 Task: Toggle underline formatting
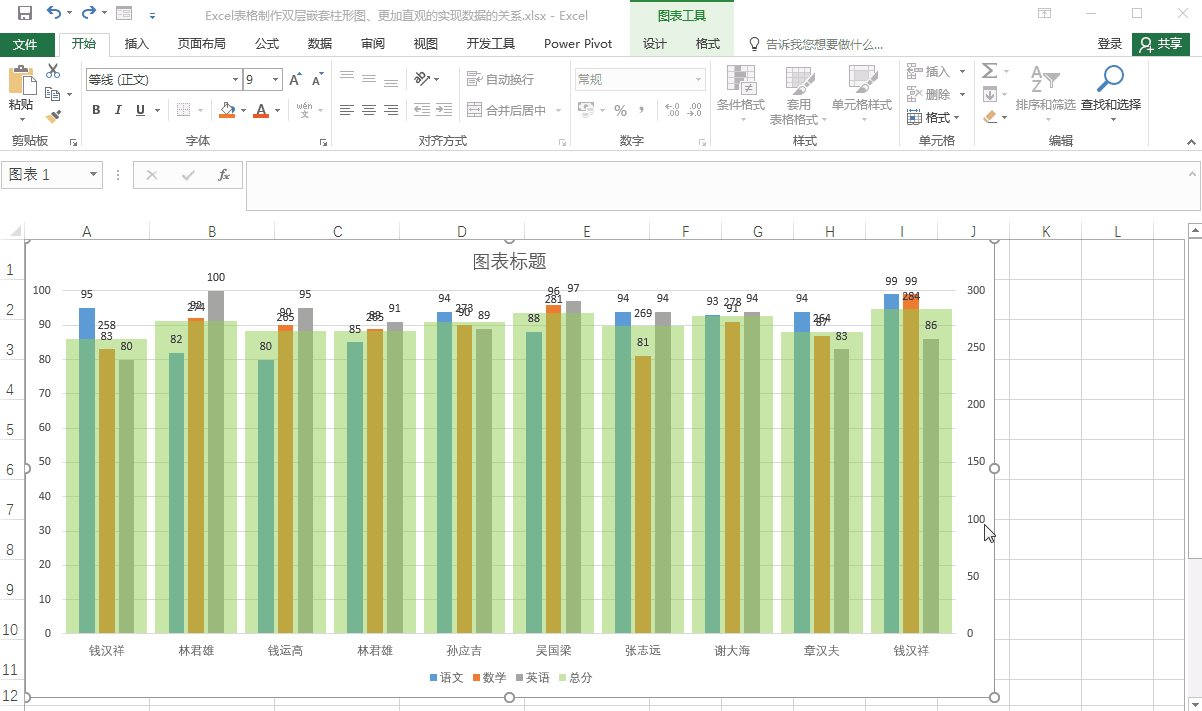(141, 110)
